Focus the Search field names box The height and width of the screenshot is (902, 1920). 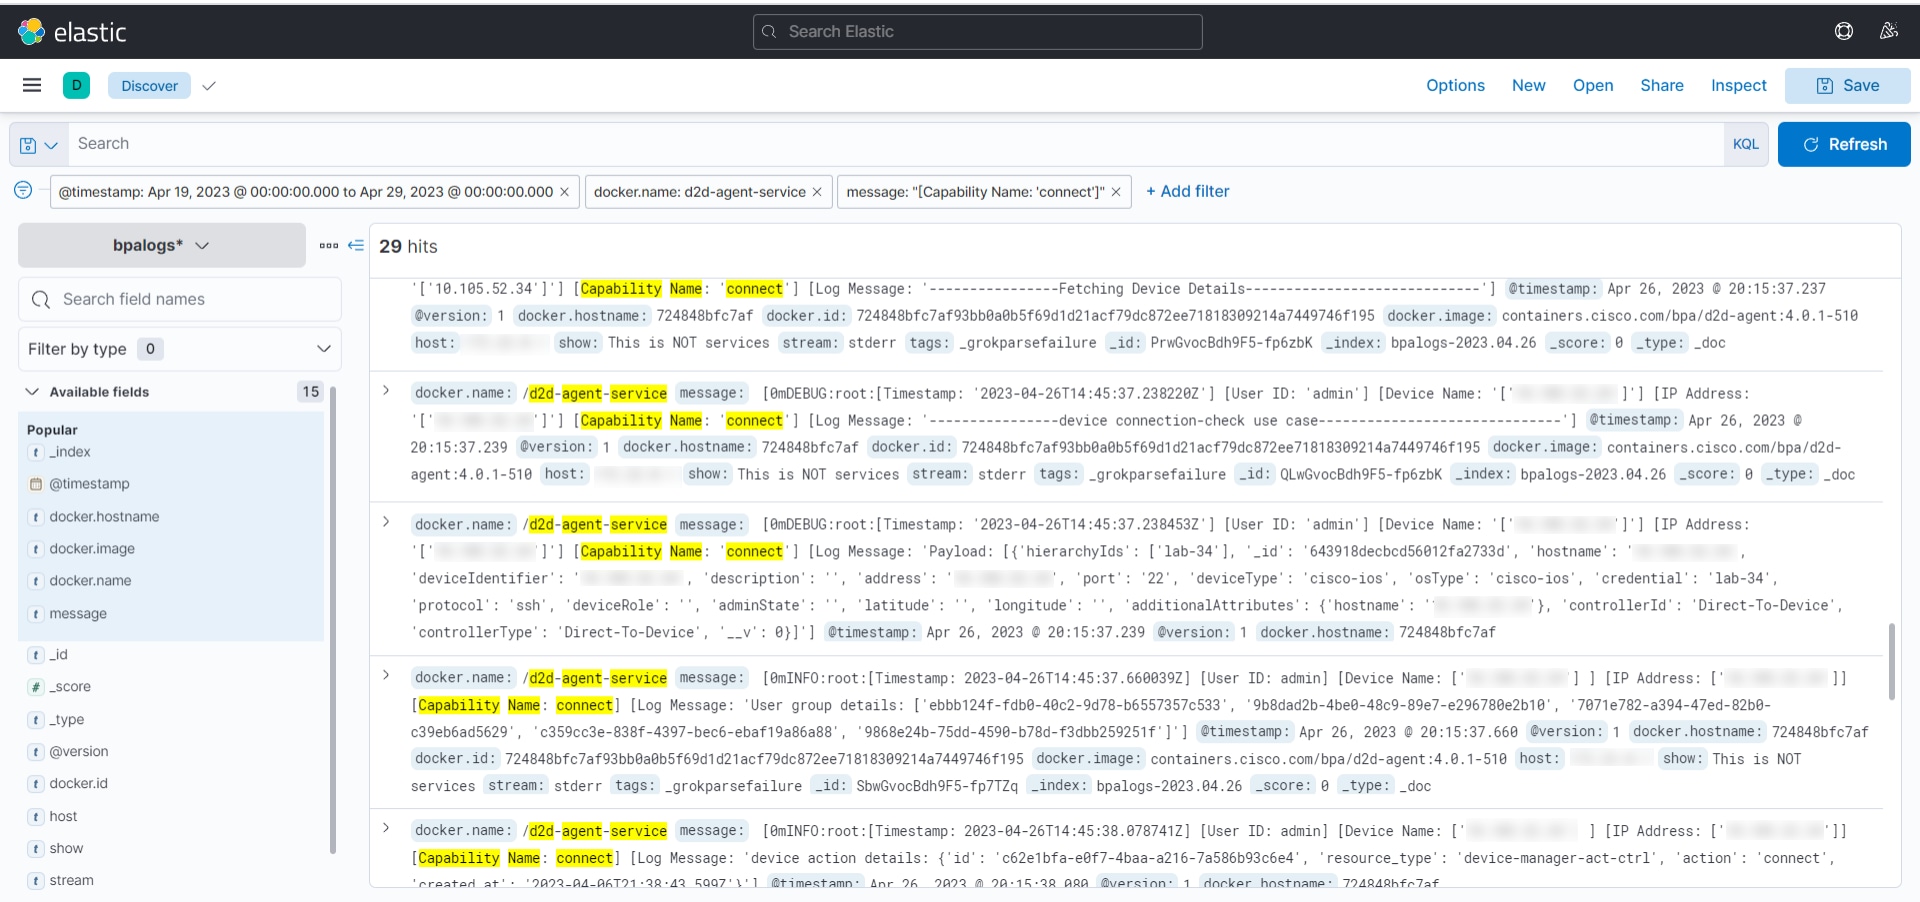(180, 299)
